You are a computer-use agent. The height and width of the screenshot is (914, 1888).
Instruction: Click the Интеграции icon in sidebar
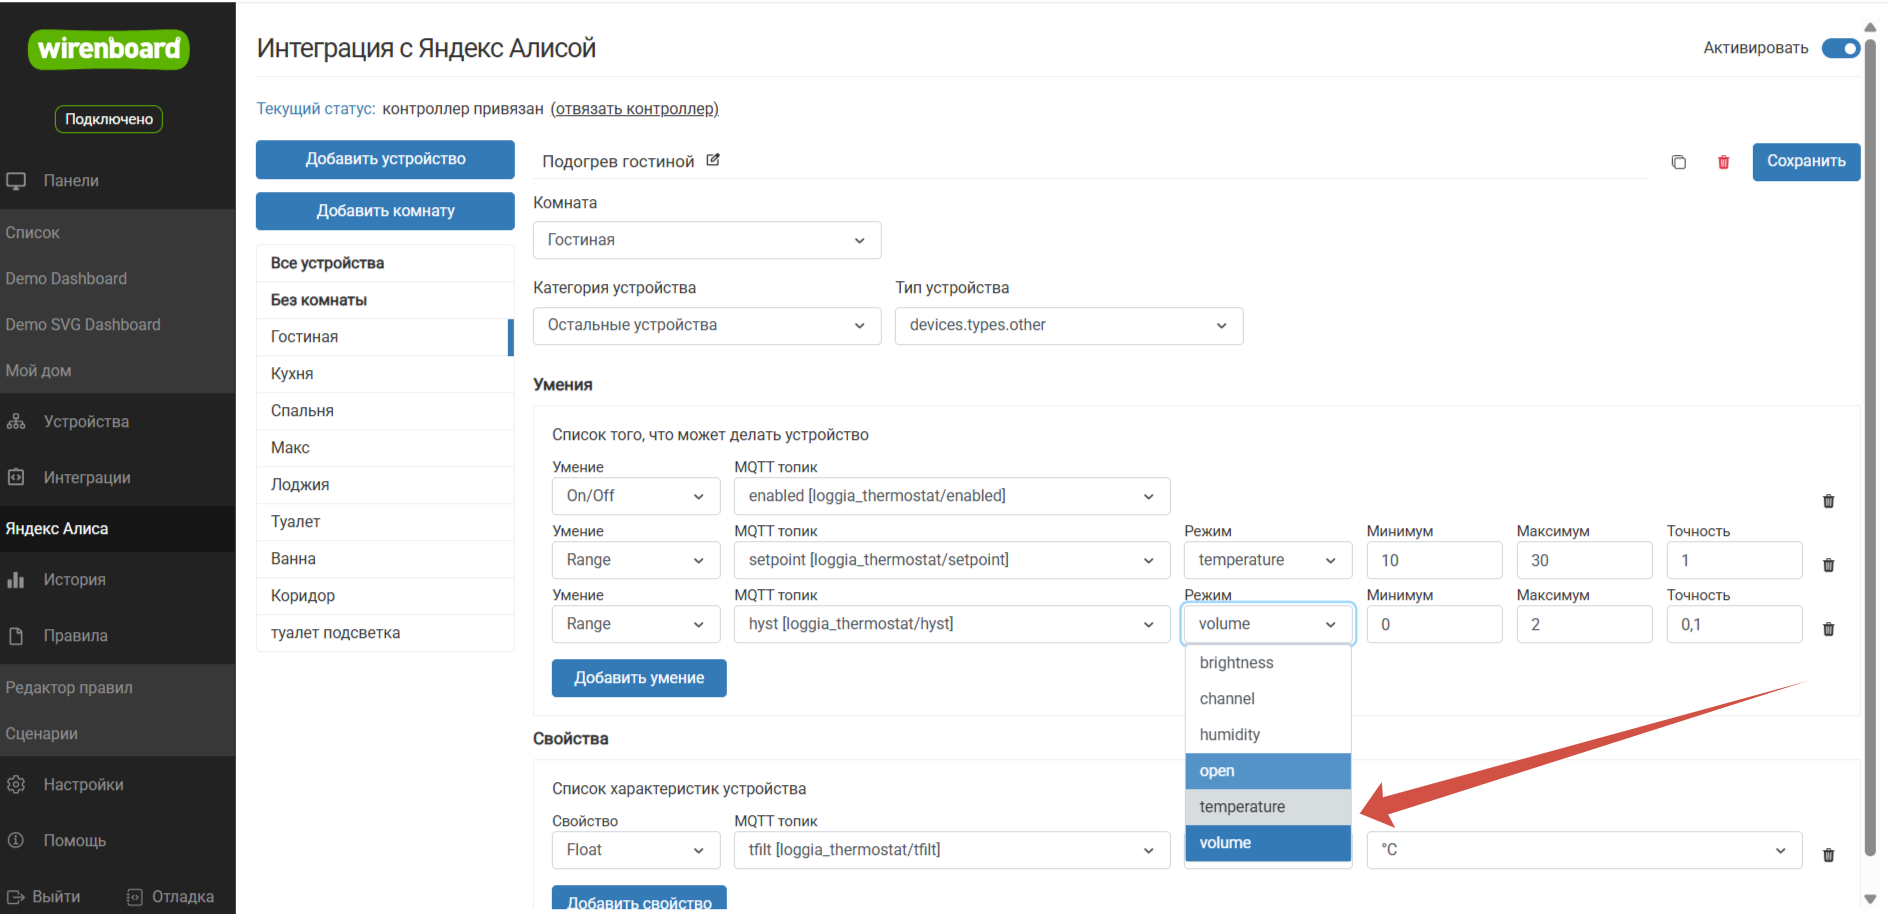pyautogui.click(x=16, y=478)
